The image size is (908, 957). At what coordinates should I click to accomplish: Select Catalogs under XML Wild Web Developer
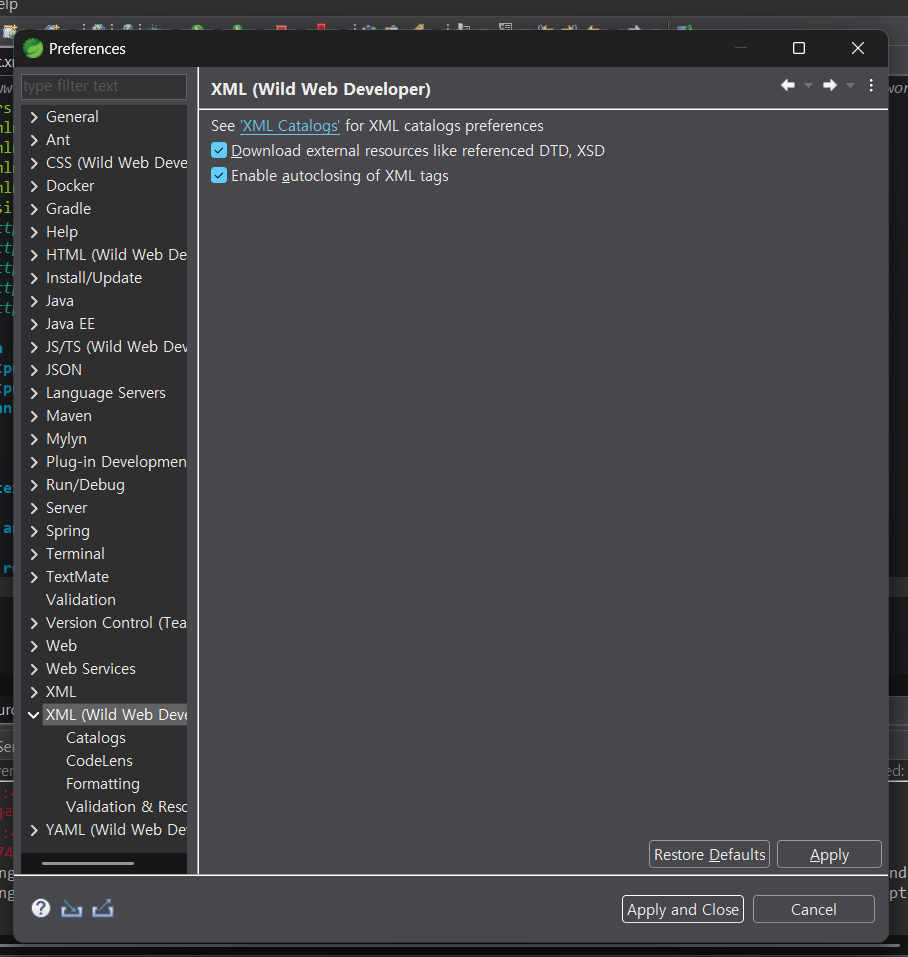(96, 738)
